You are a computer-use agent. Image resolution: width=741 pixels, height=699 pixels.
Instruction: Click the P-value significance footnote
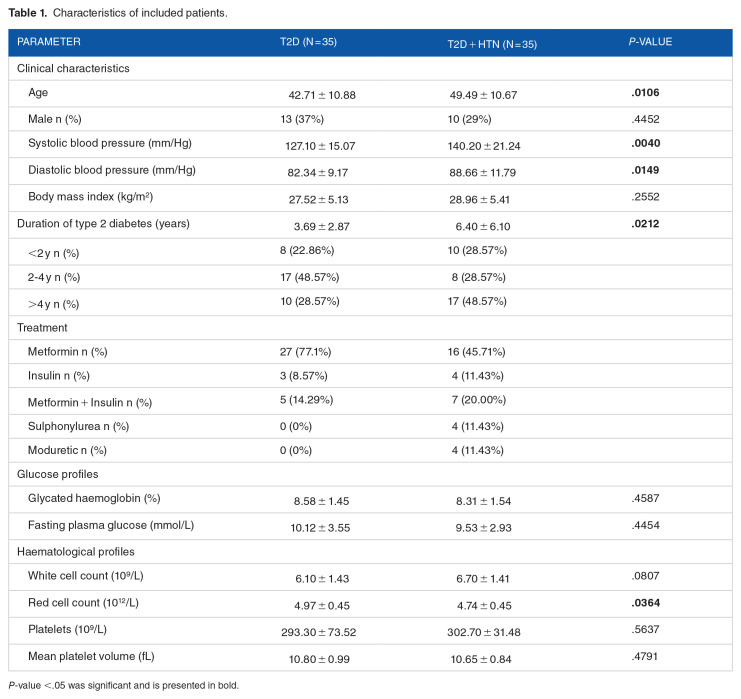click(125, 686)
